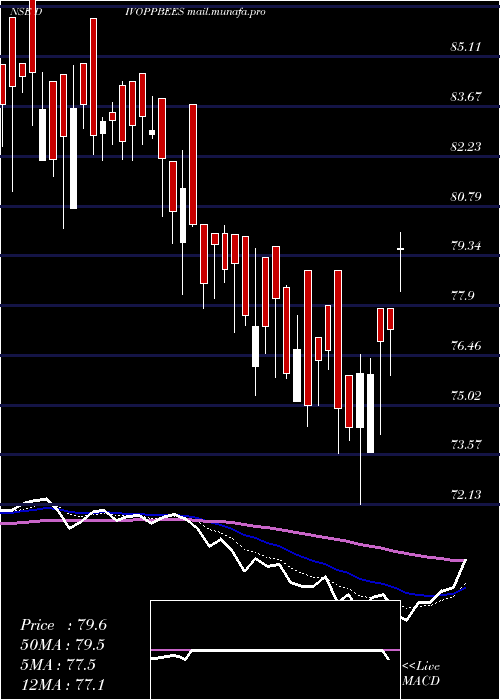
Task: Click the Price : 79.6 readout
Action: [x=63, y=625]
